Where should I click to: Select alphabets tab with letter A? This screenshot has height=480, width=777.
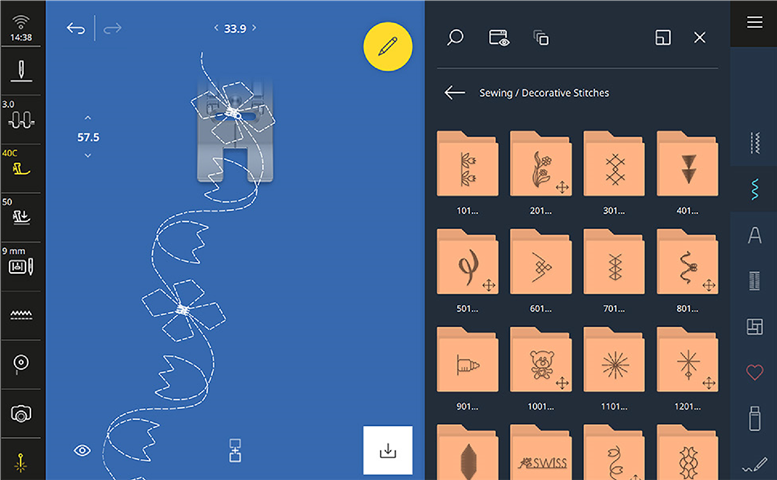[754, 235]
